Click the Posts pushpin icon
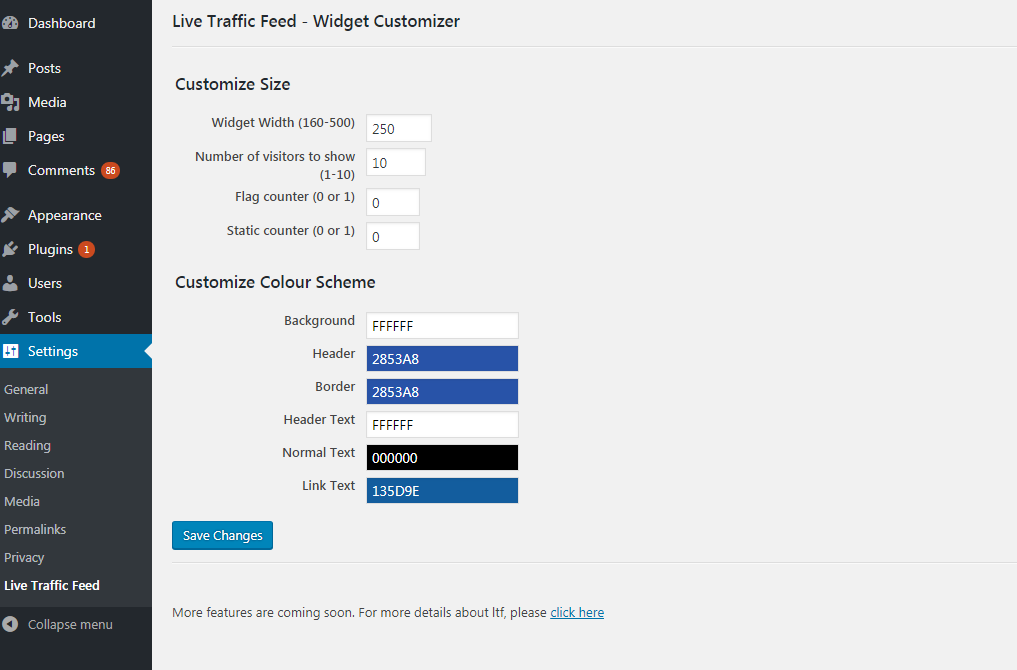 point(10,68)
